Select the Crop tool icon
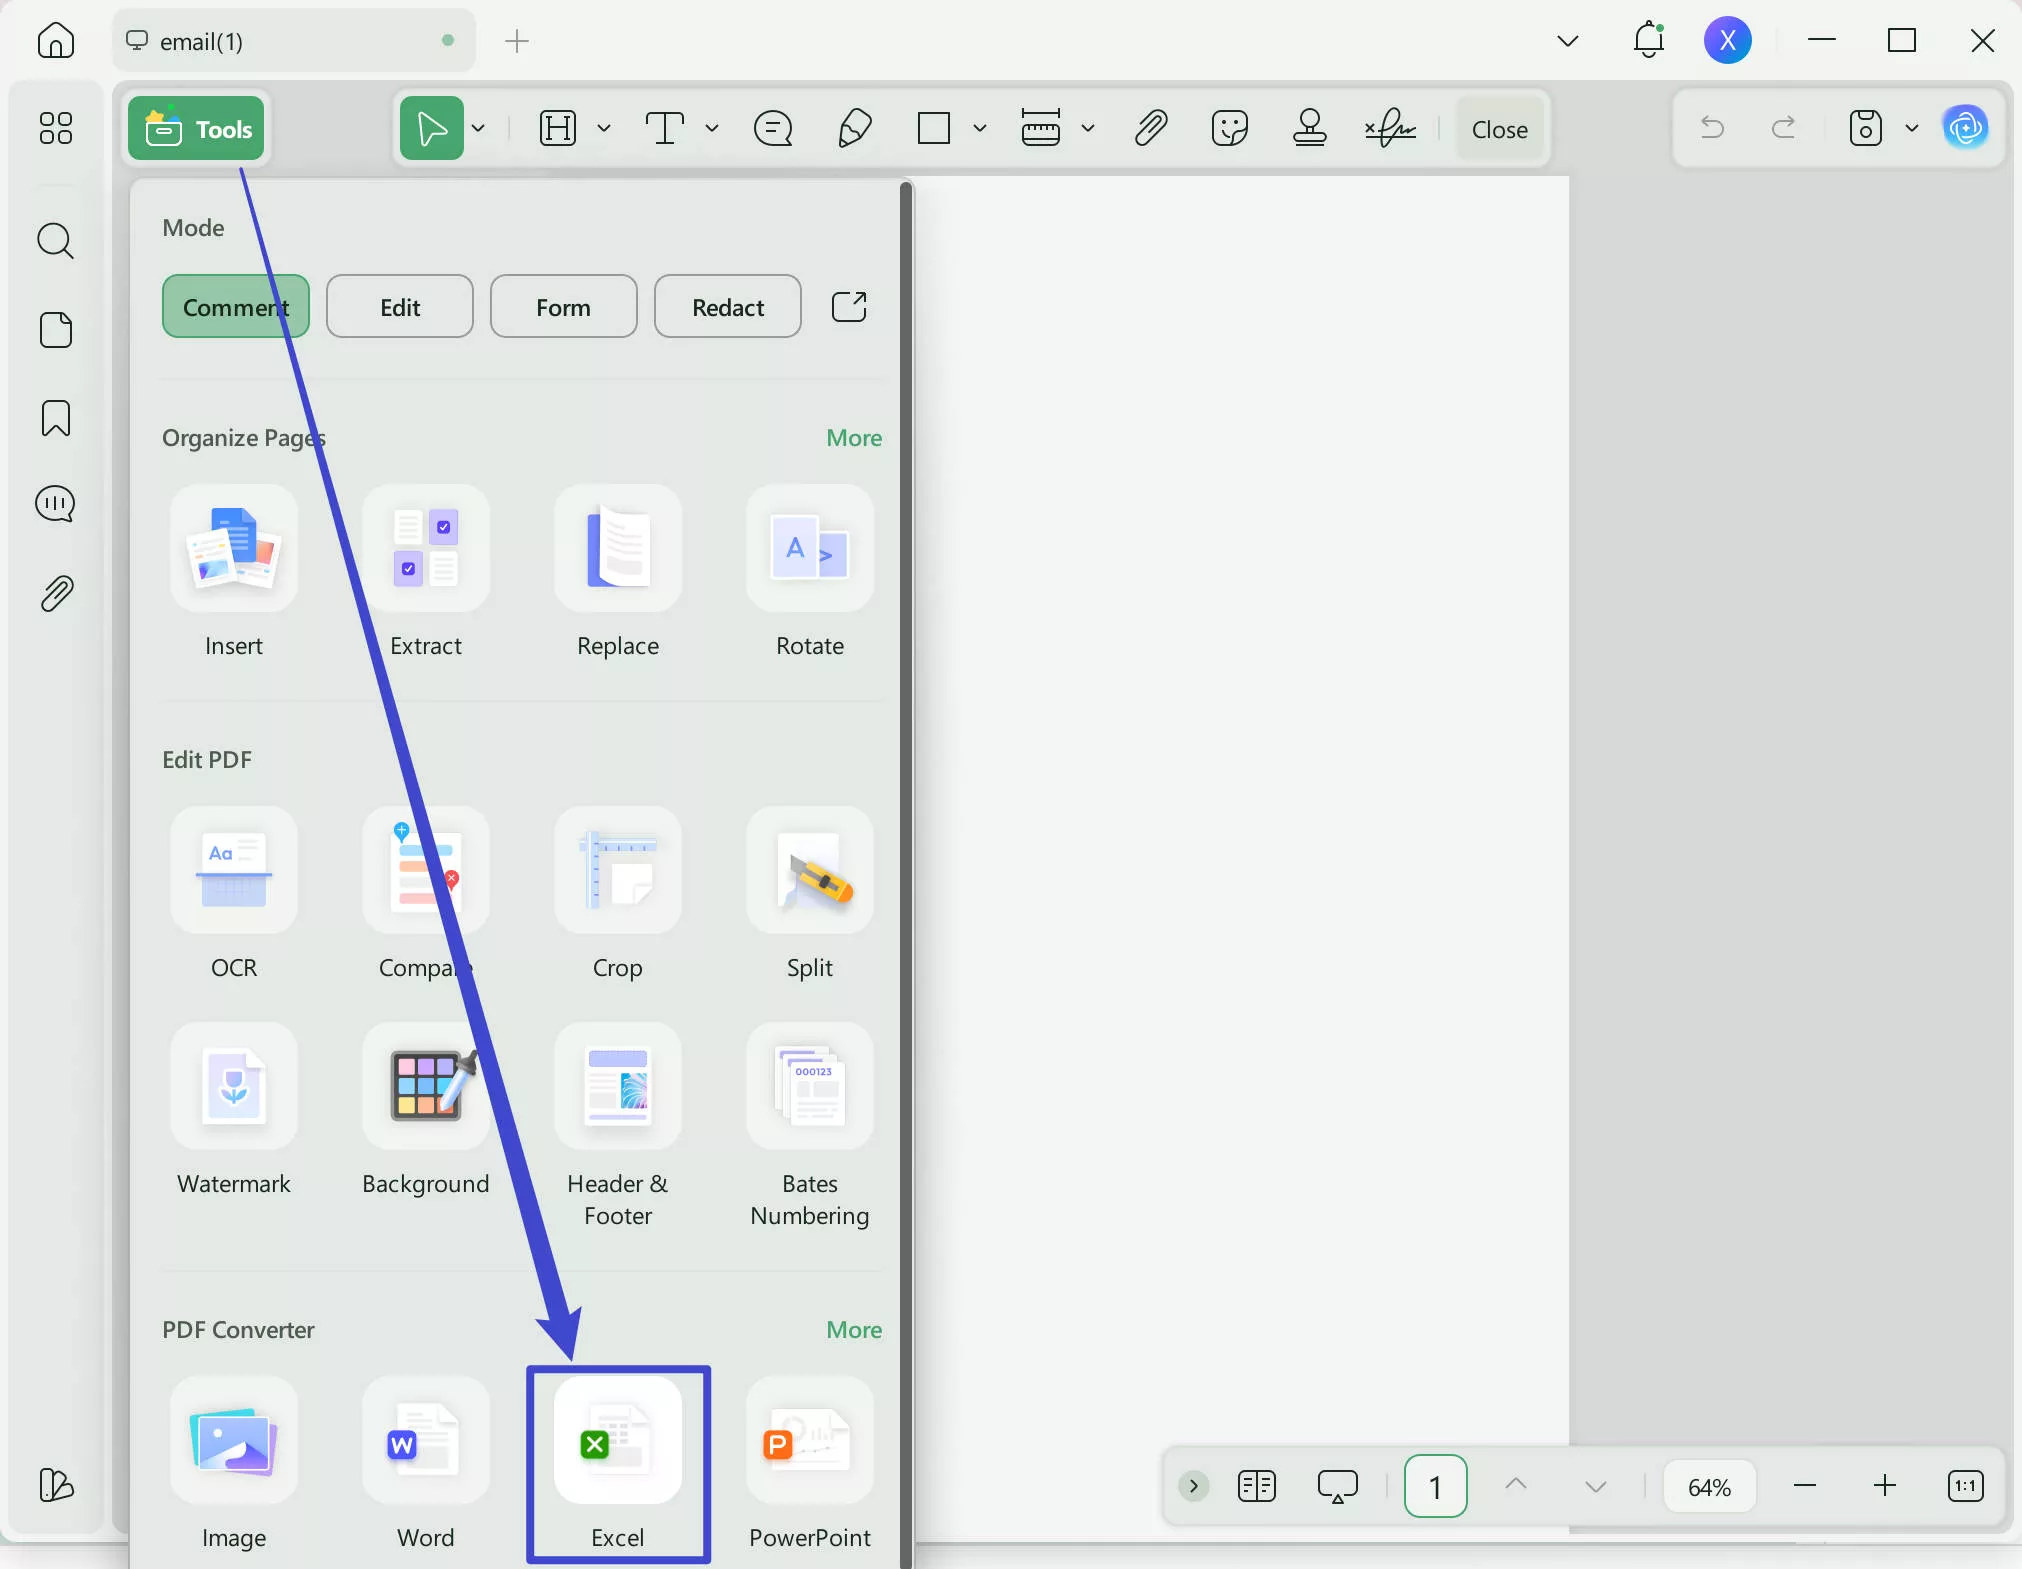2022x1569 pixels. coord(617,871)
